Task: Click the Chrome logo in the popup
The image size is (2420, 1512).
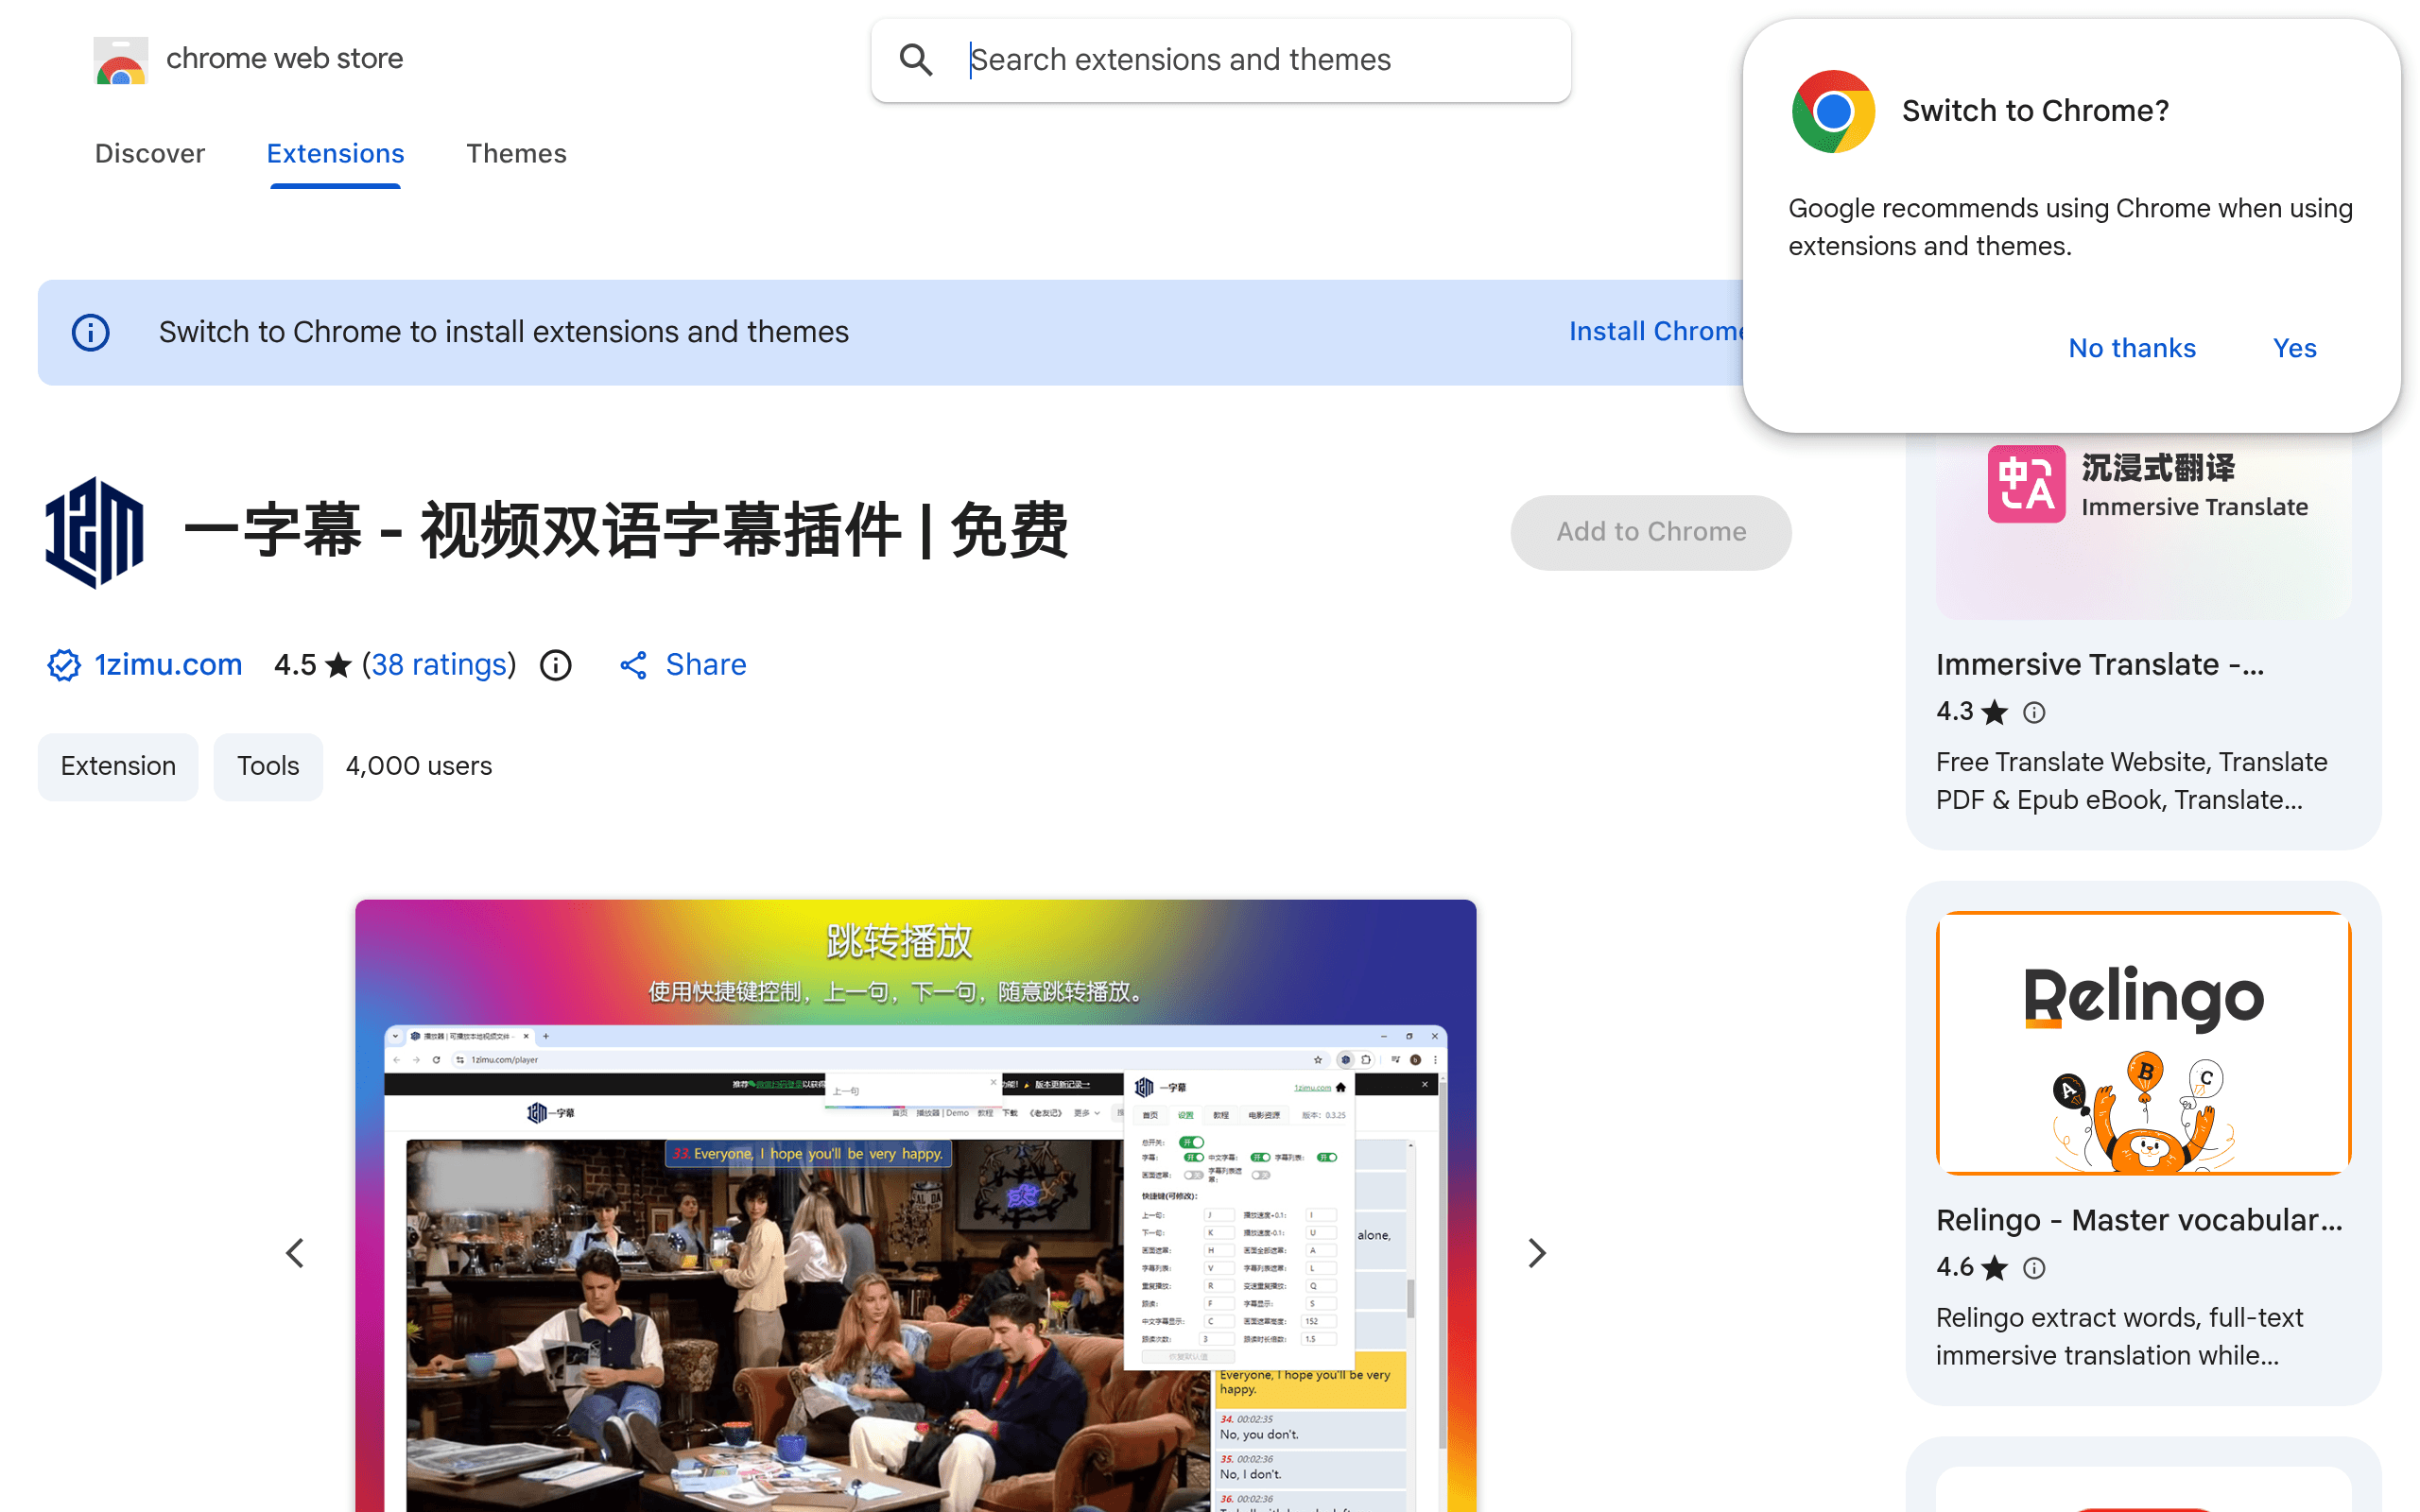Action: [x=1833, y=111]
